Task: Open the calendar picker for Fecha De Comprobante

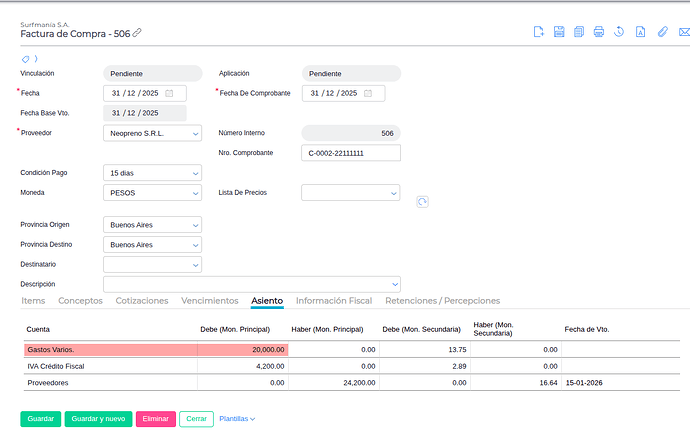Action: point(368,93)
